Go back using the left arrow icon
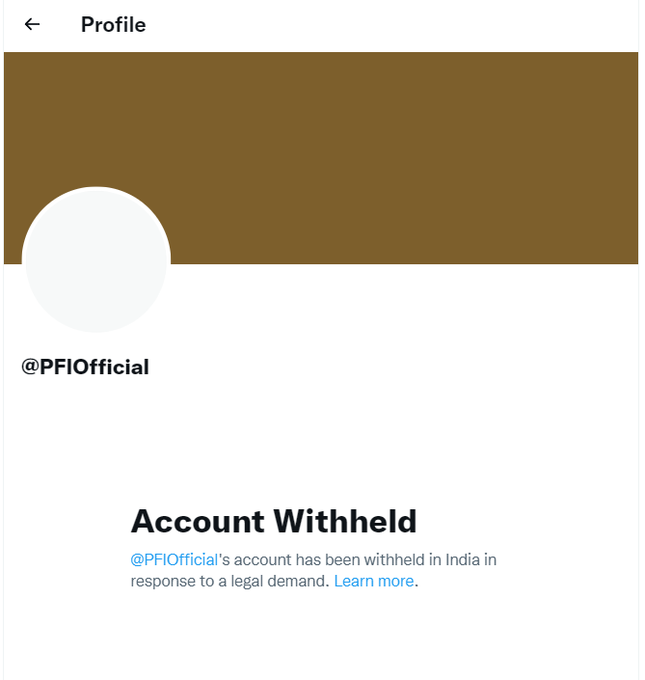The image size is (645, 680). click(32, 24)
